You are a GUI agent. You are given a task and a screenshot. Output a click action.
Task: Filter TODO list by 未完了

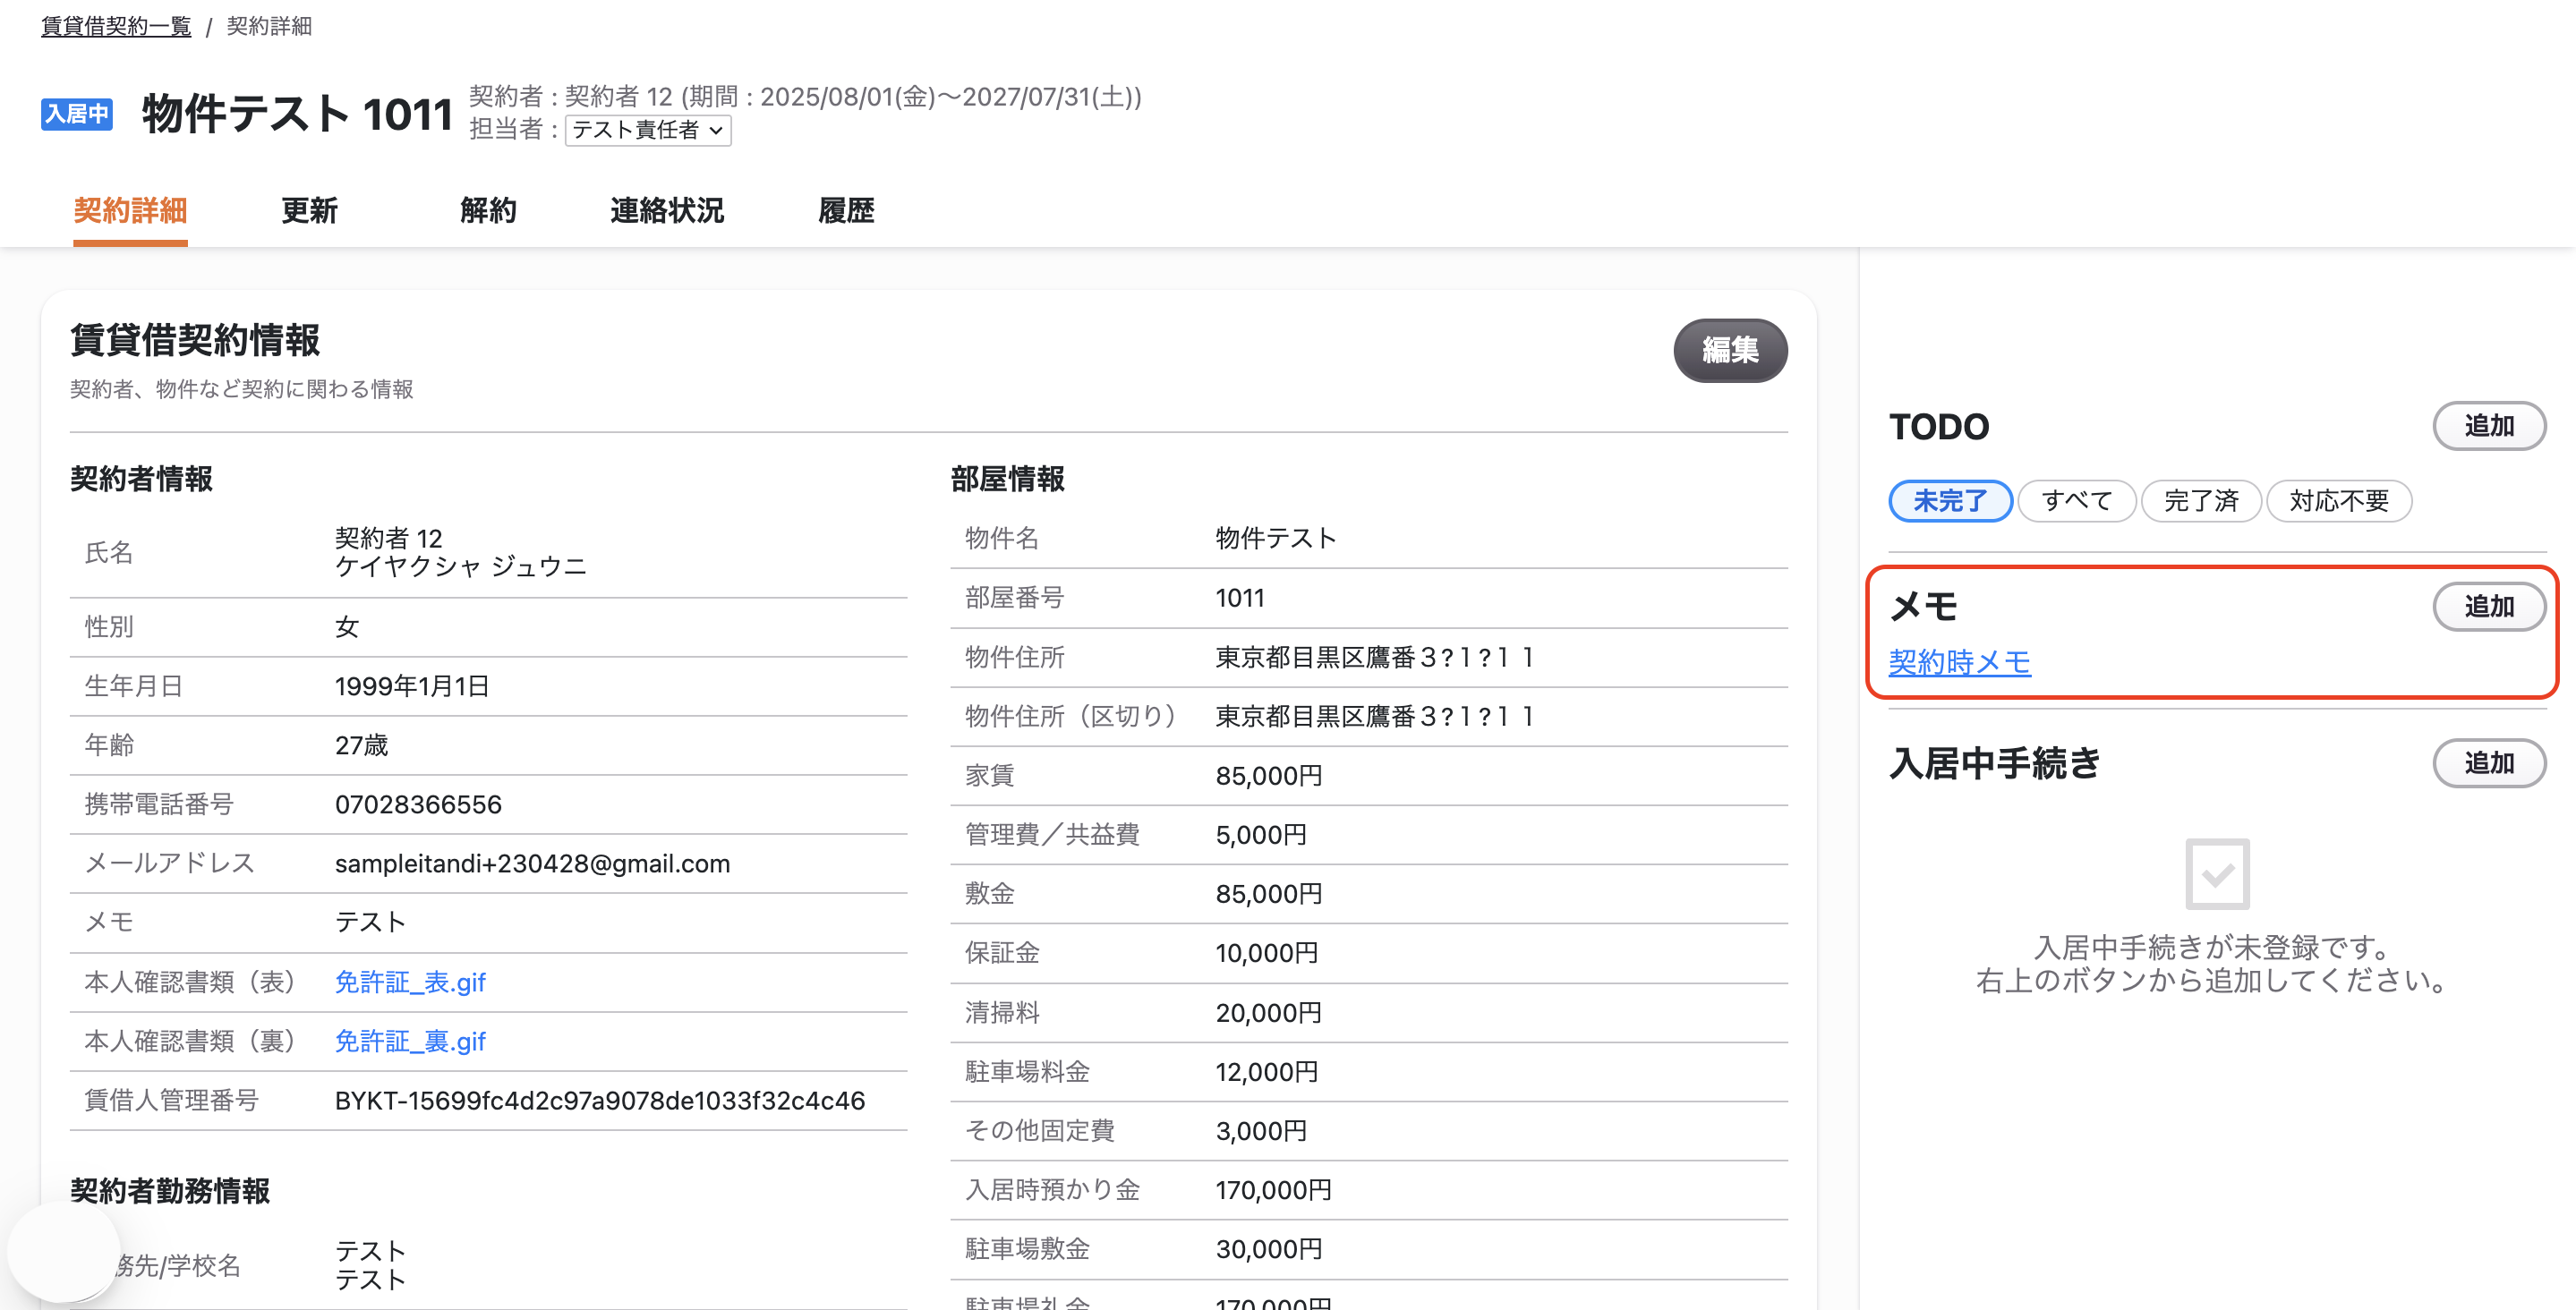coord(1950,501)
